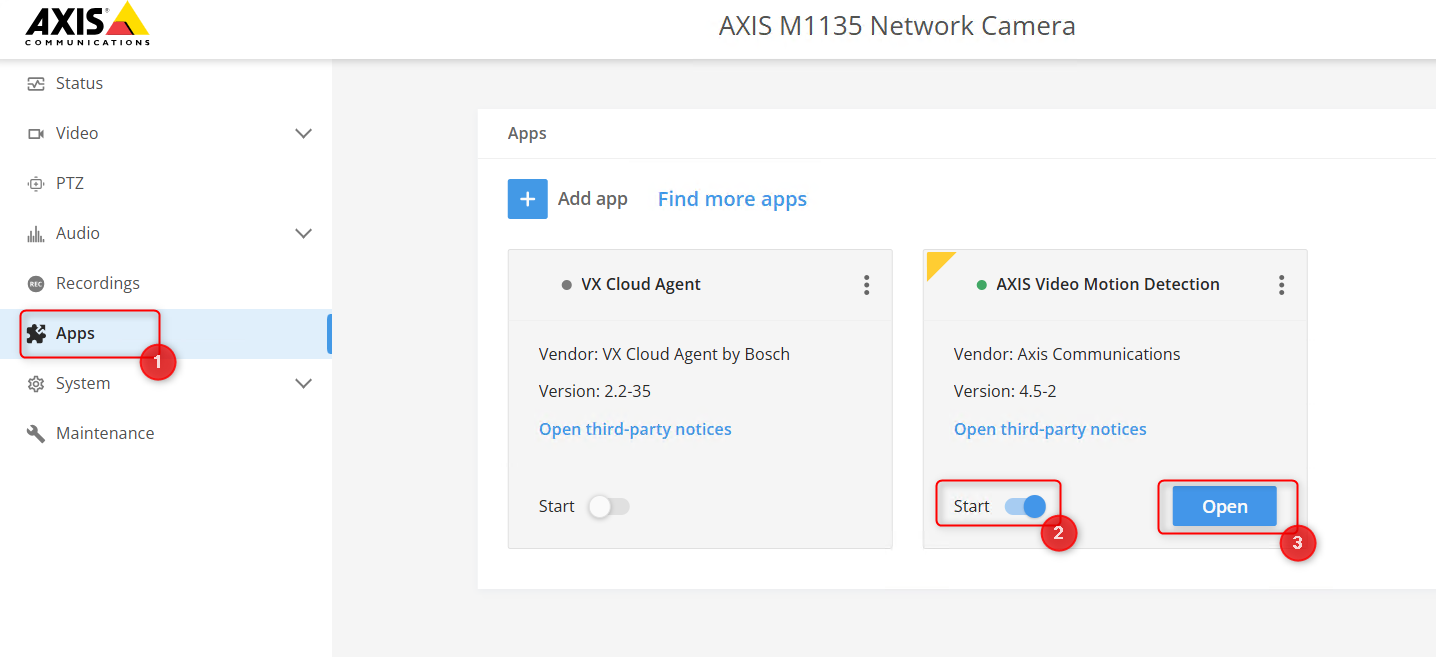The image size is (1436, 657).
Task: Click the System gear icon
Action: click(x=36, y=384)
